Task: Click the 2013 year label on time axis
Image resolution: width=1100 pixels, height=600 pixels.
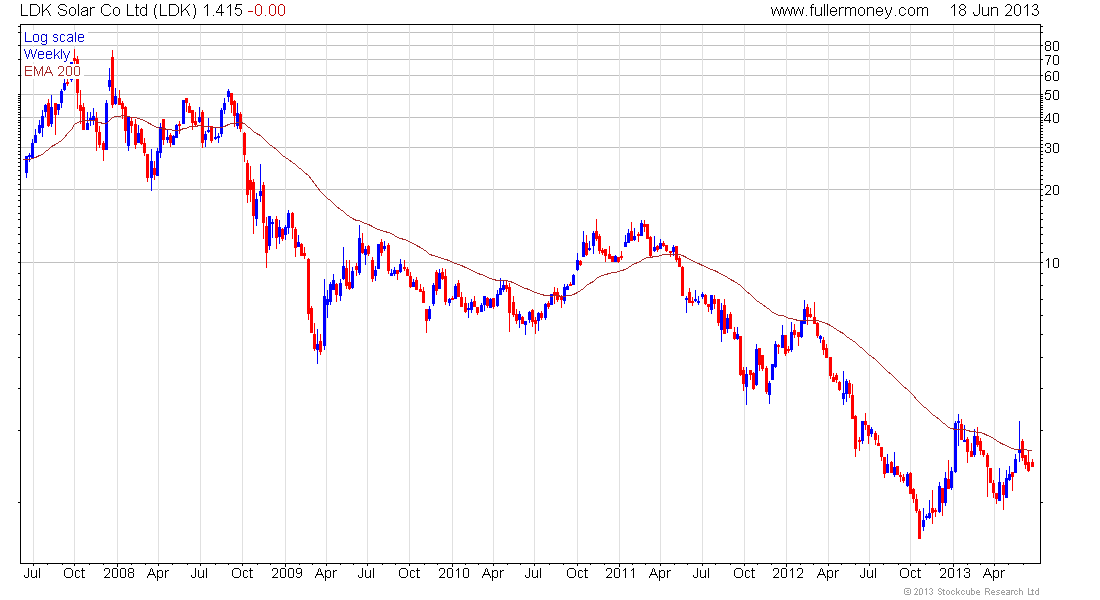Action: click(955, 573)
